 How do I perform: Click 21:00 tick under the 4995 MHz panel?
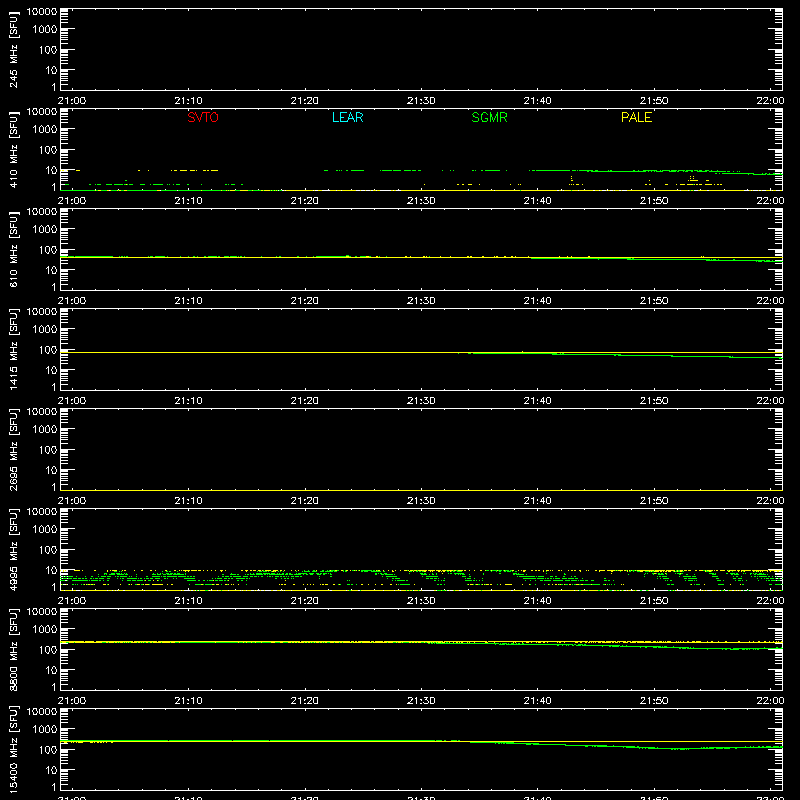pyautogui.click(x=72, y=601)
